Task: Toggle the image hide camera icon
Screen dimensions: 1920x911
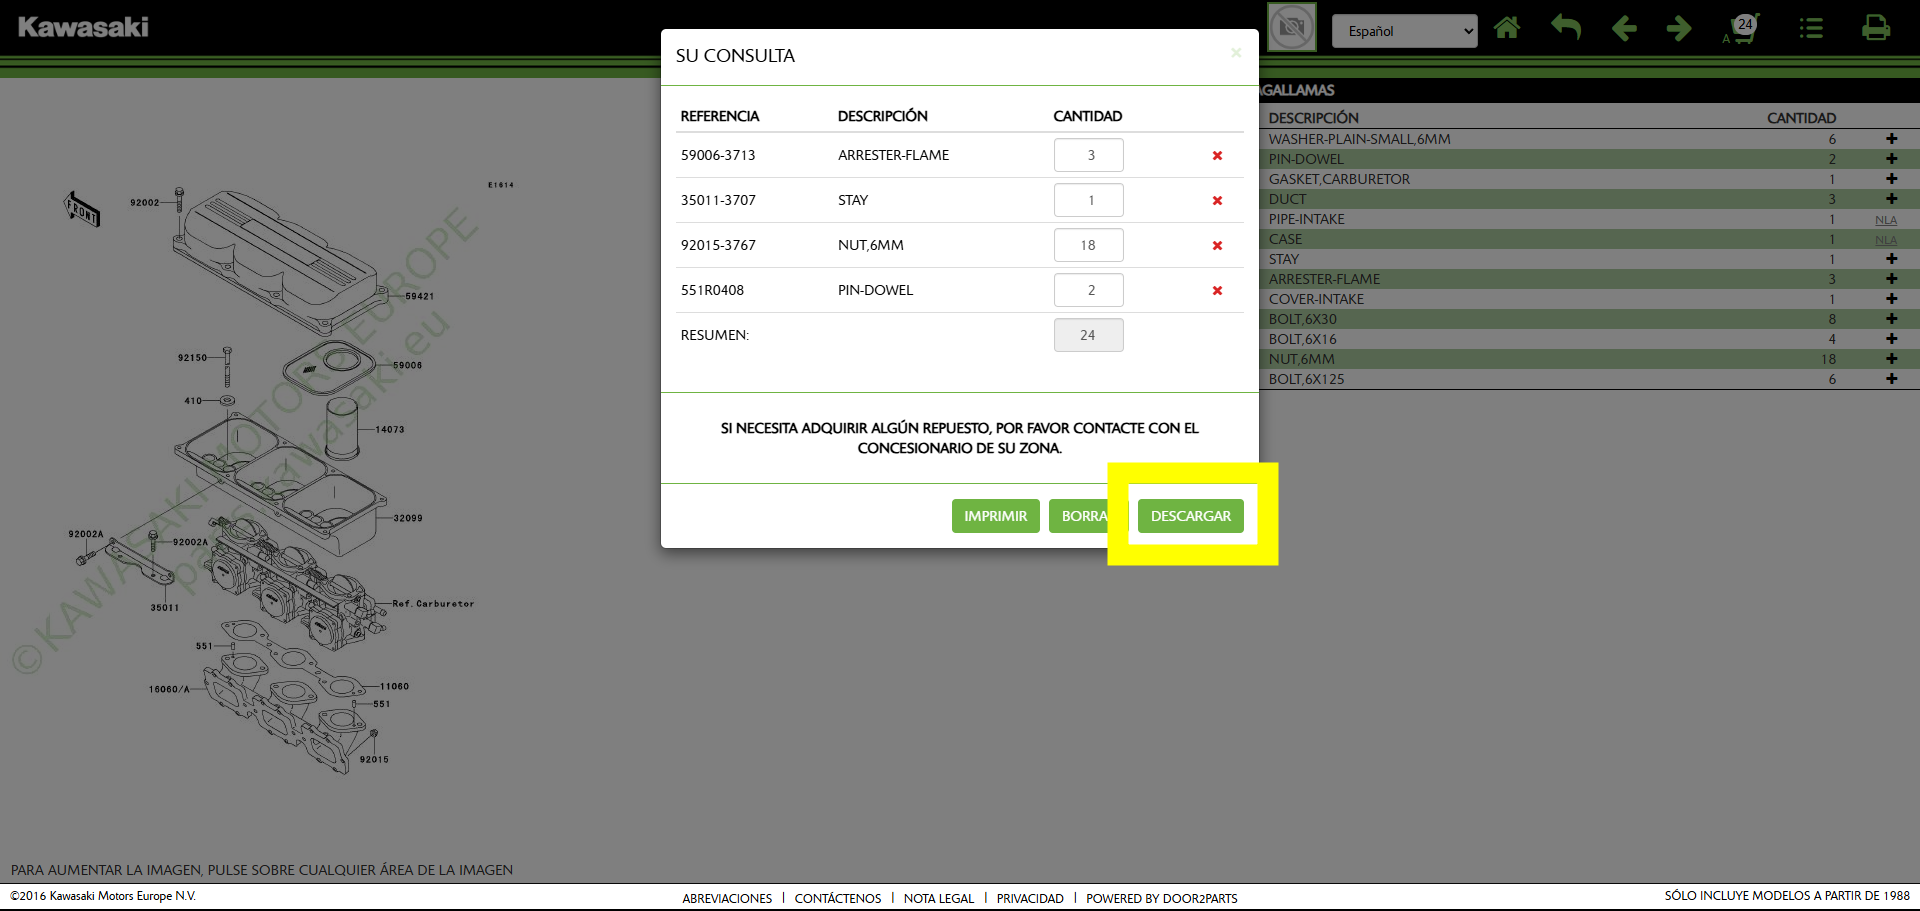Action: coord(1291,28)
